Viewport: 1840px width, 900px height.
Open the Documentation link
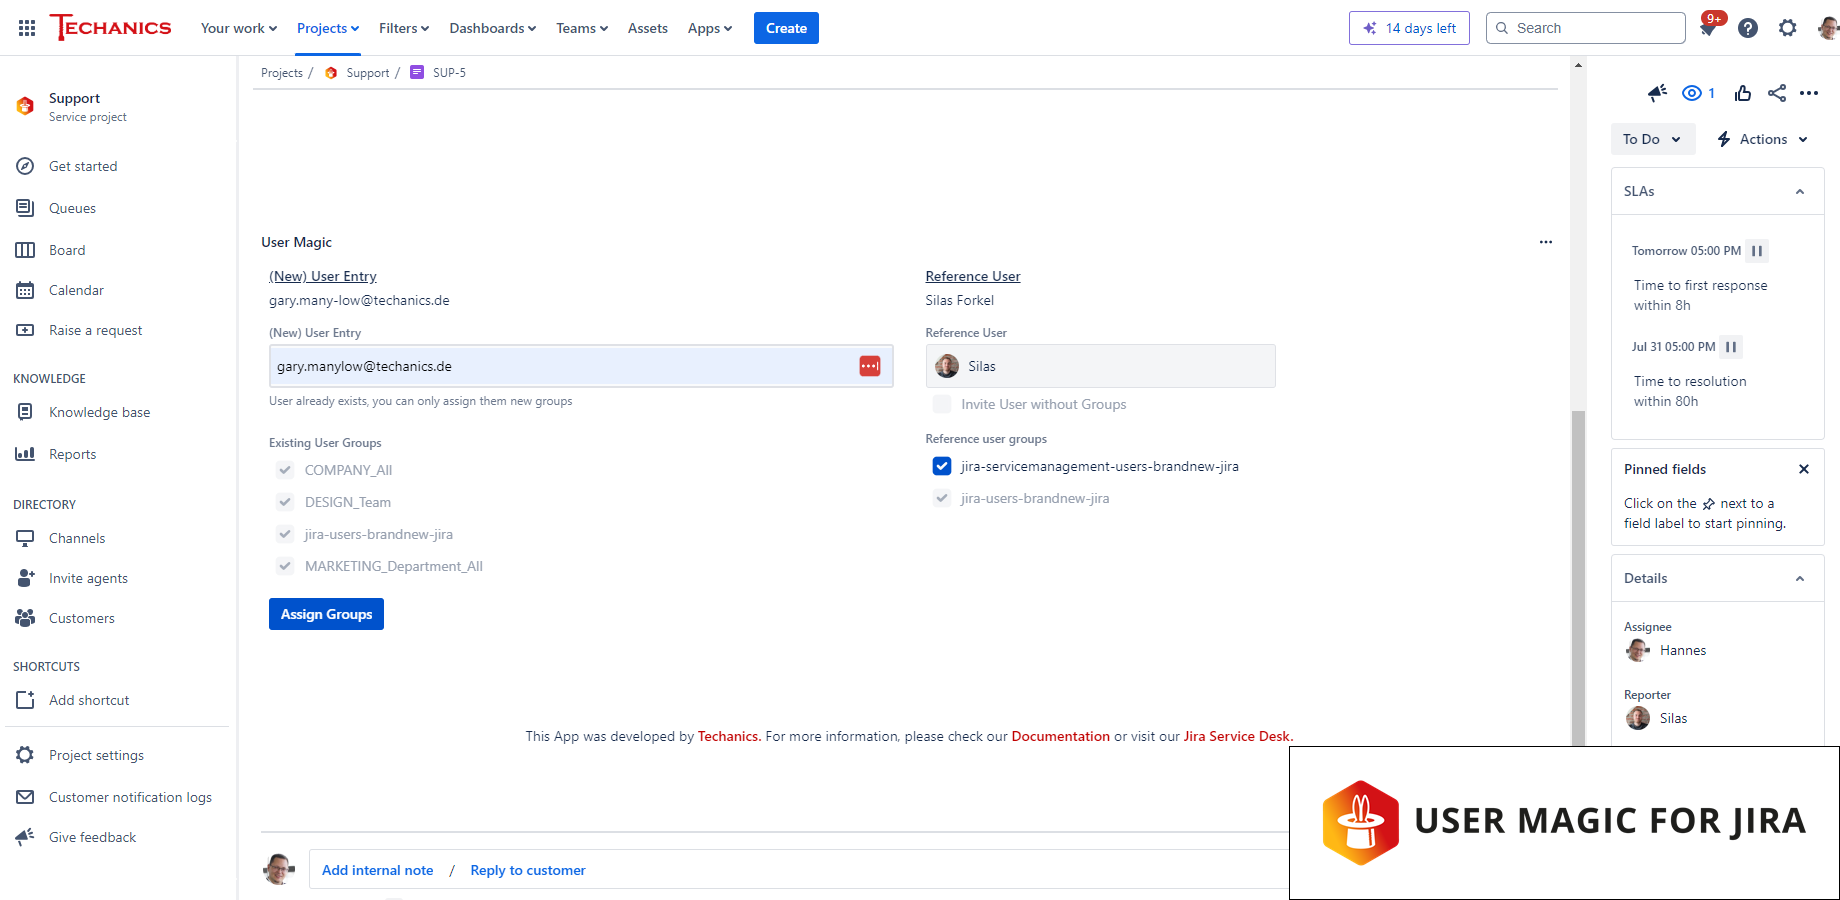[1060, 736]
